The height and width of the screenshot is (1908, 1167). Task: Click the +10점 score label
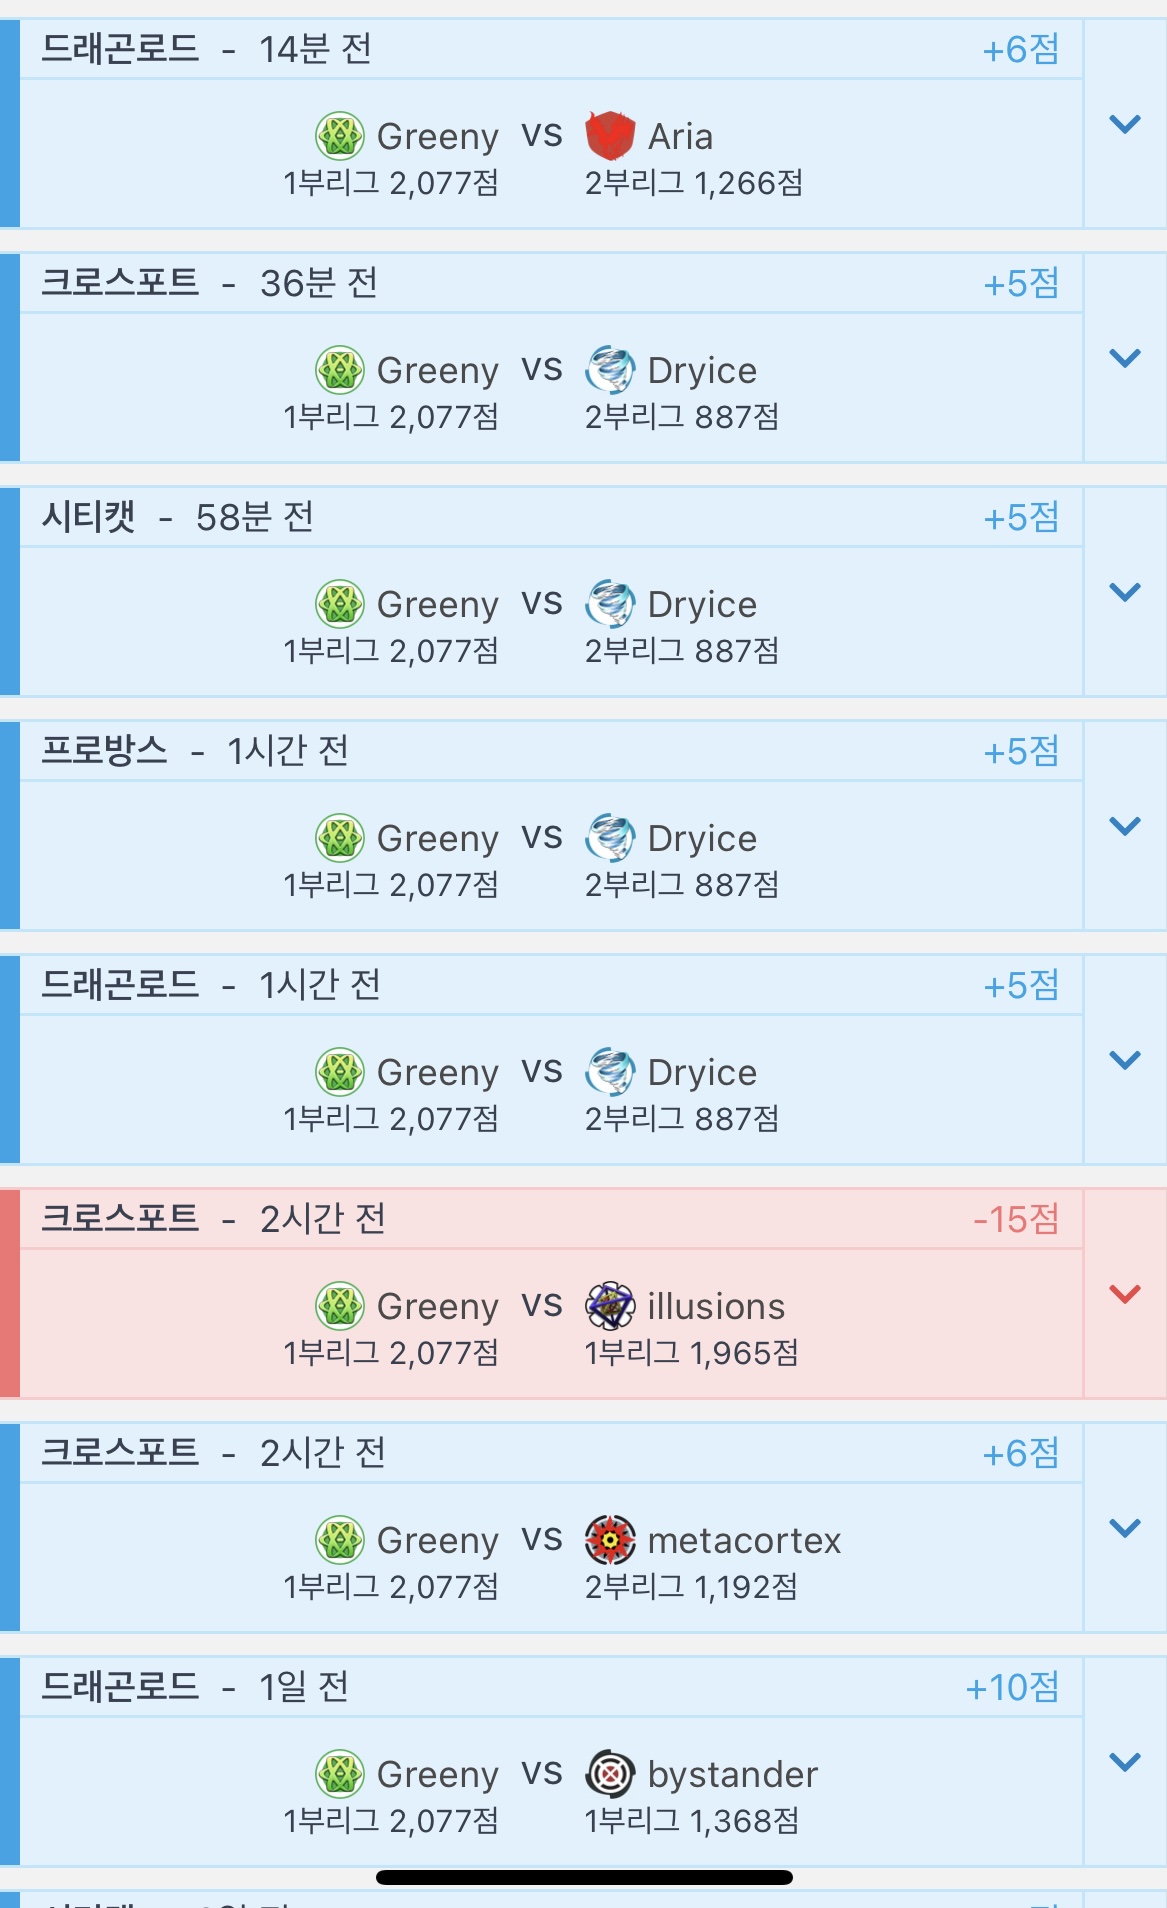(1011, 1687)
